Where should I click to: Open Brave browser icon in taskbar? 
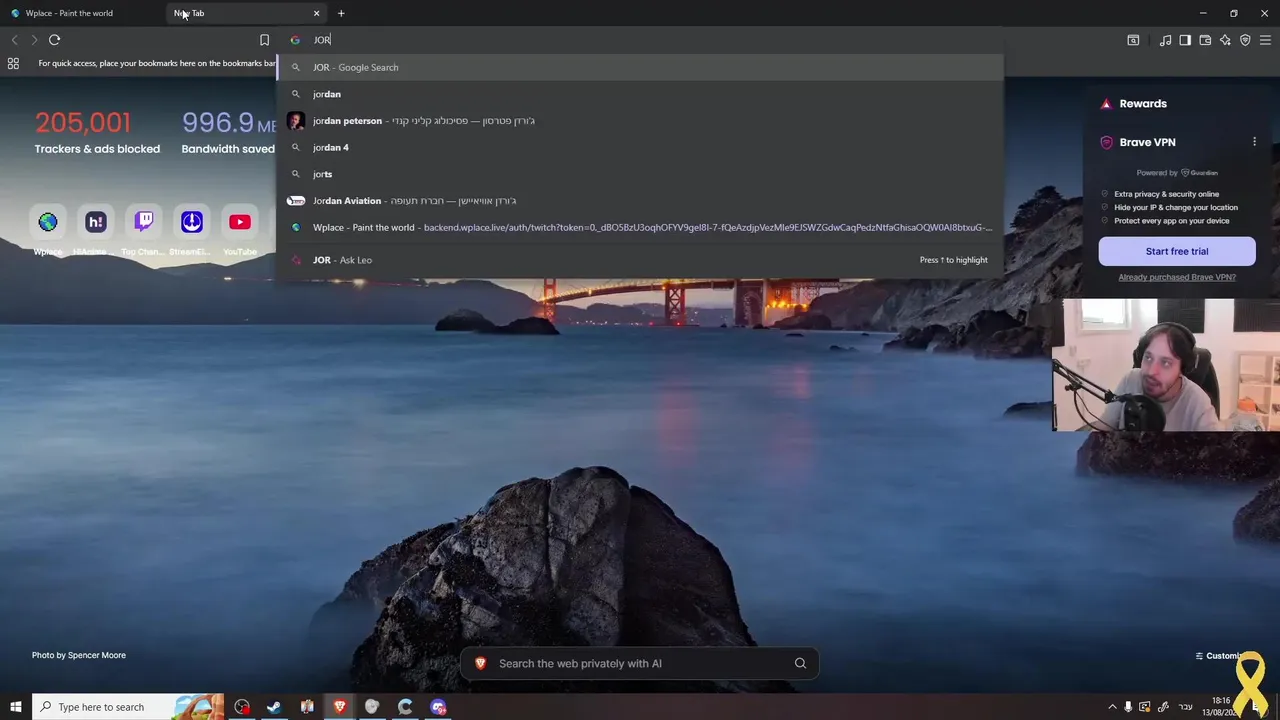[x=340, y=707]
